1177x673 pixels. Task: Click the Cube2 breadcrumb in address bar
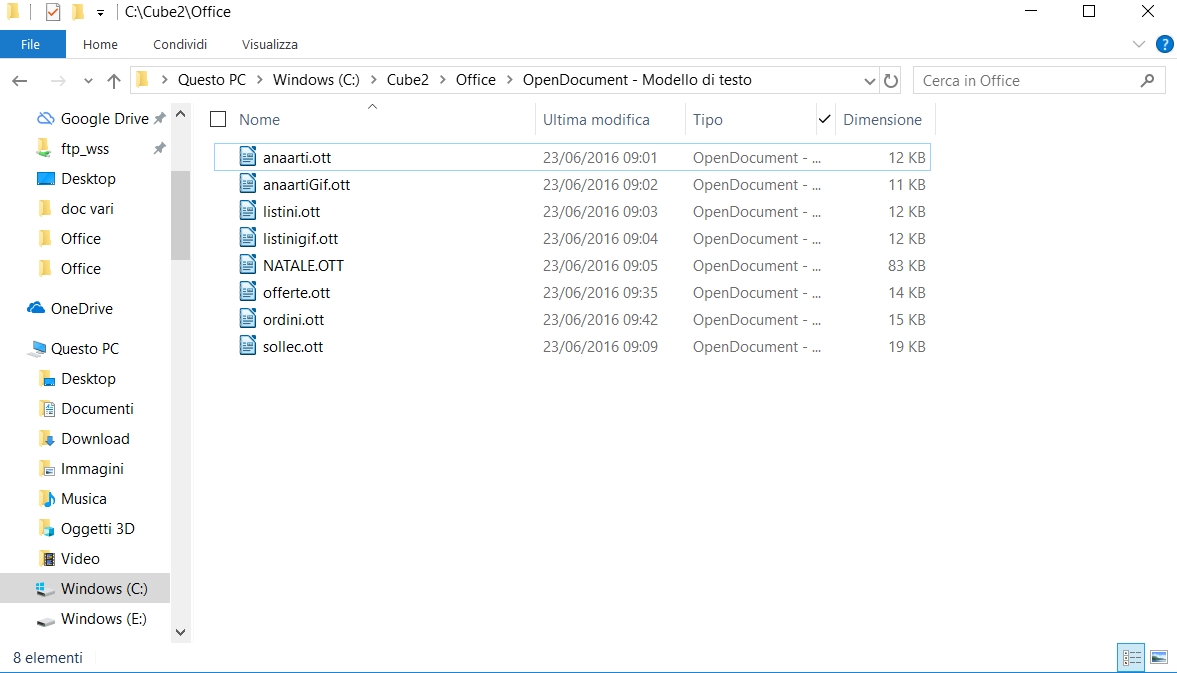407,81
